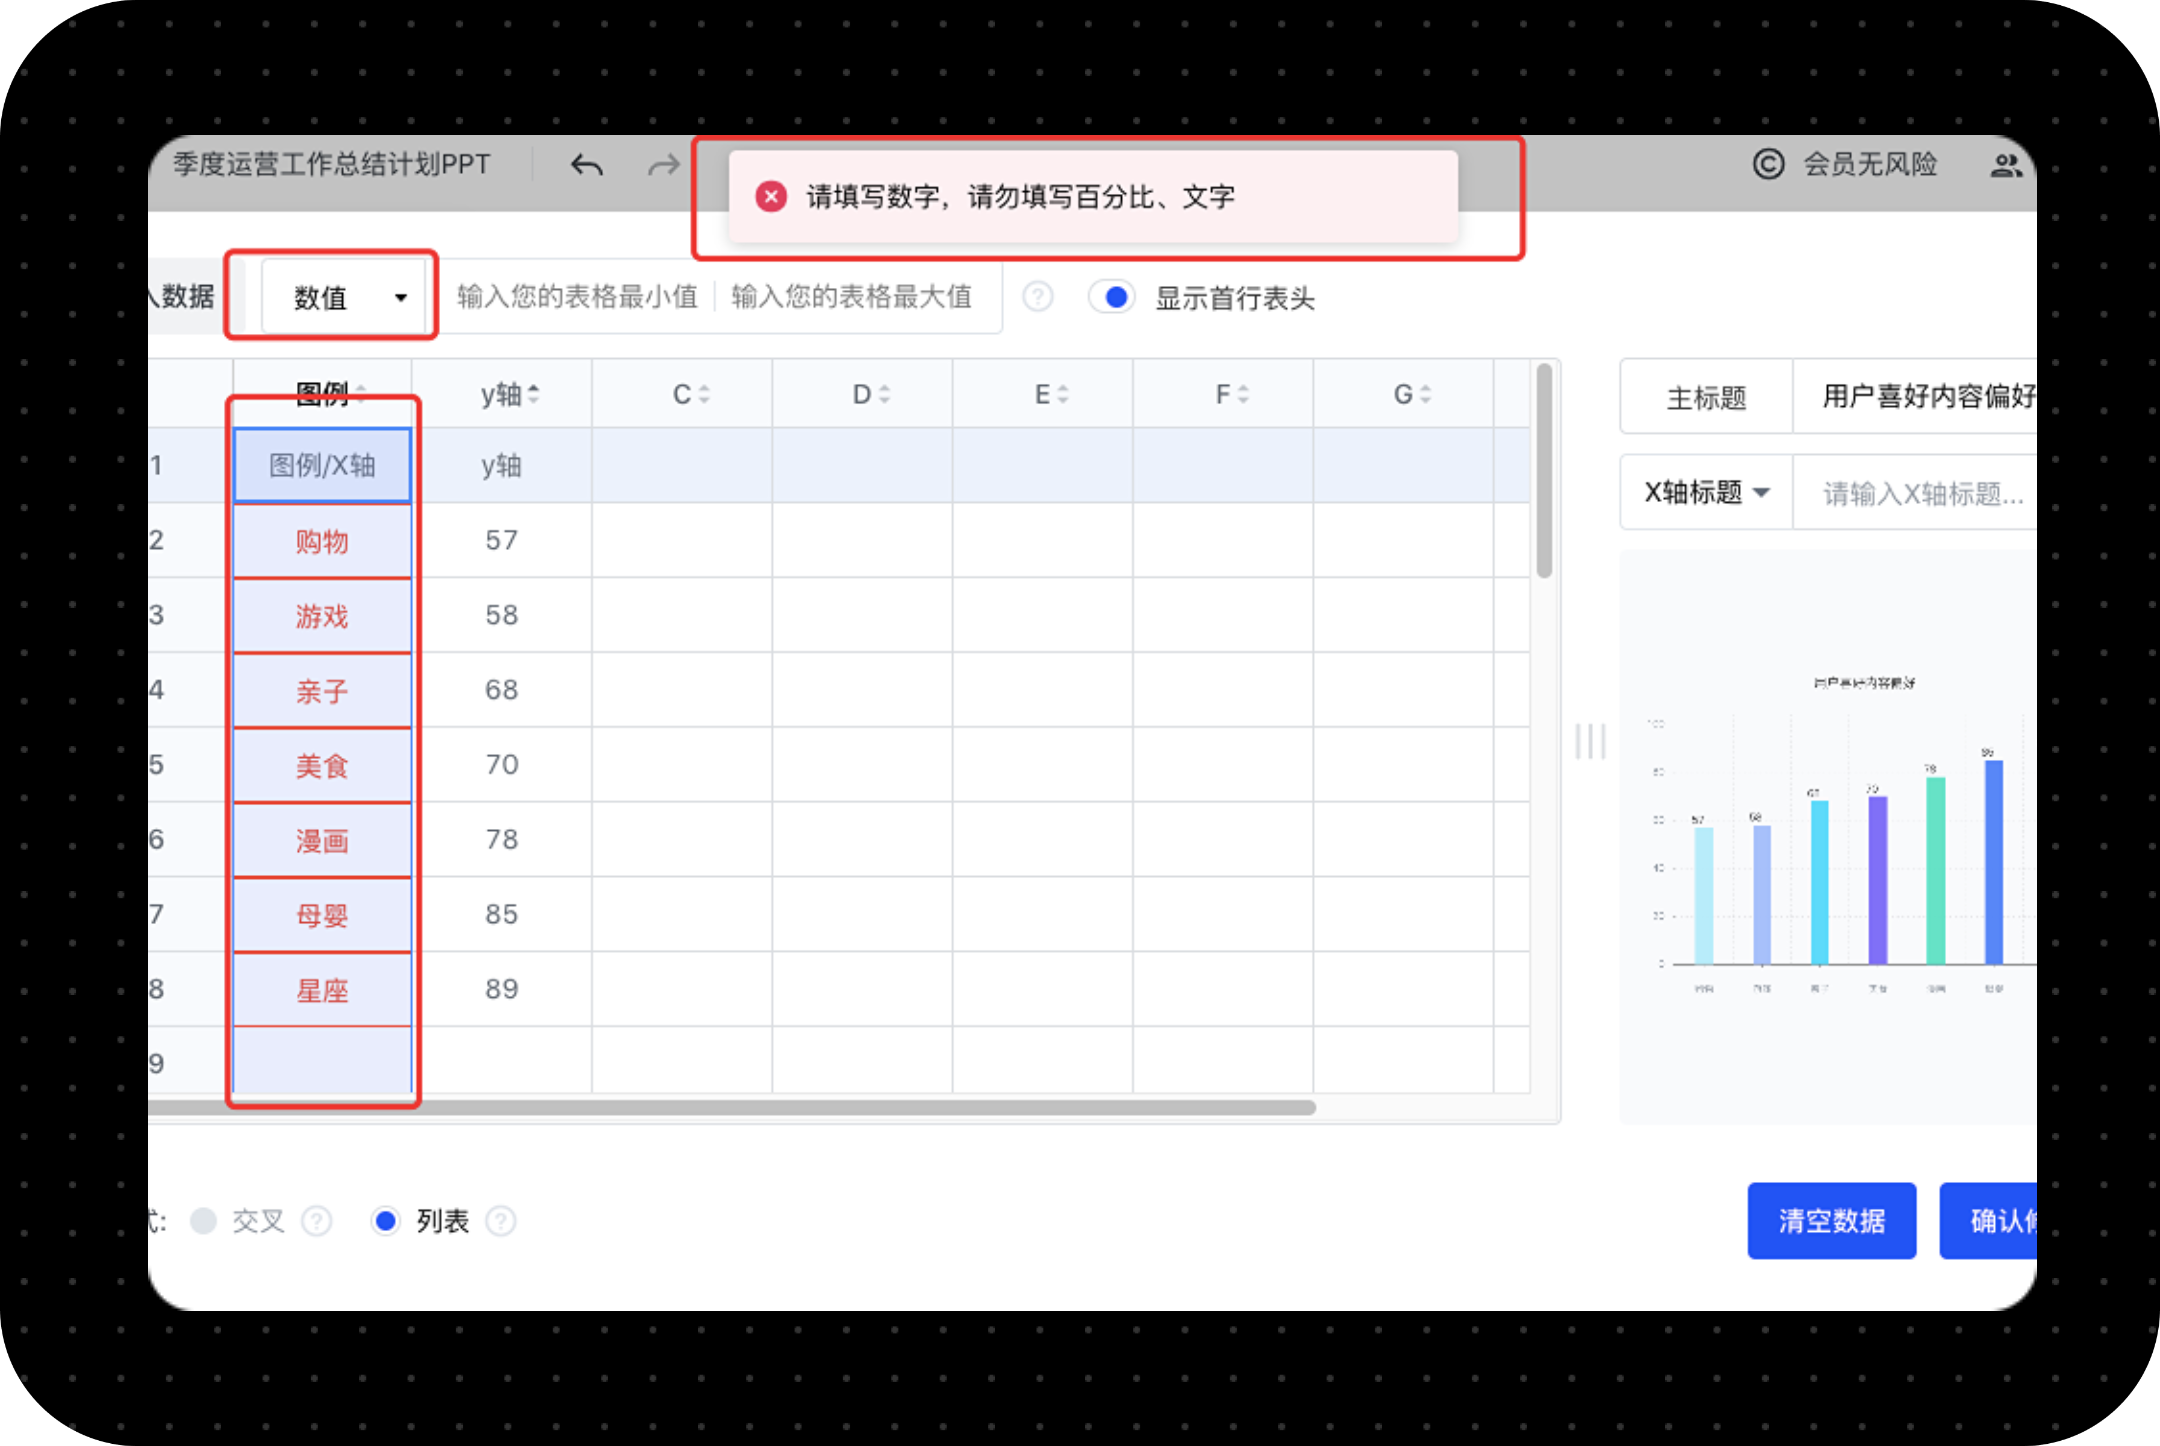The width and height of the screenshot is (2160, 1446).
Task: Sort the y轴 column using its sort arrows
Action: click(535, 394)
